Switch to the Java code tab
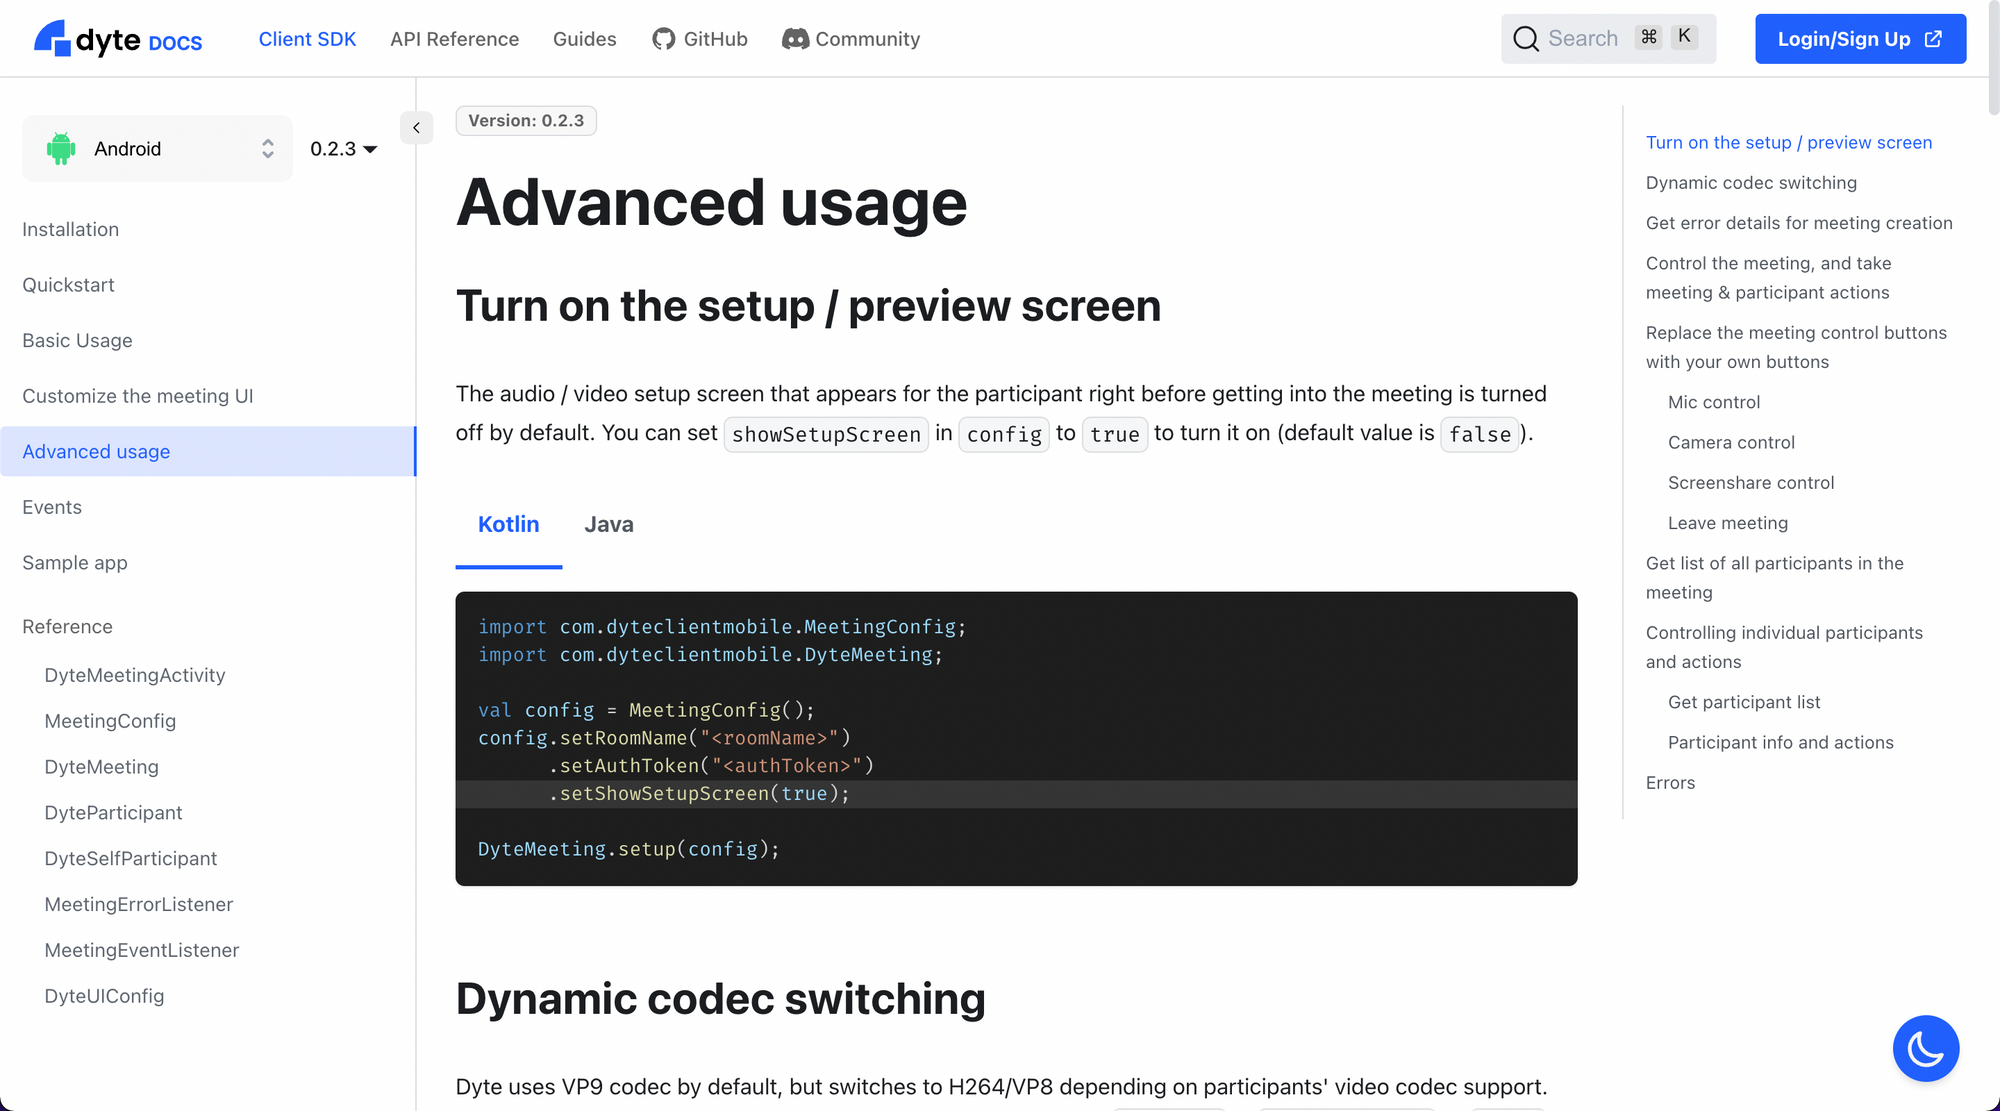 [608, 525]
